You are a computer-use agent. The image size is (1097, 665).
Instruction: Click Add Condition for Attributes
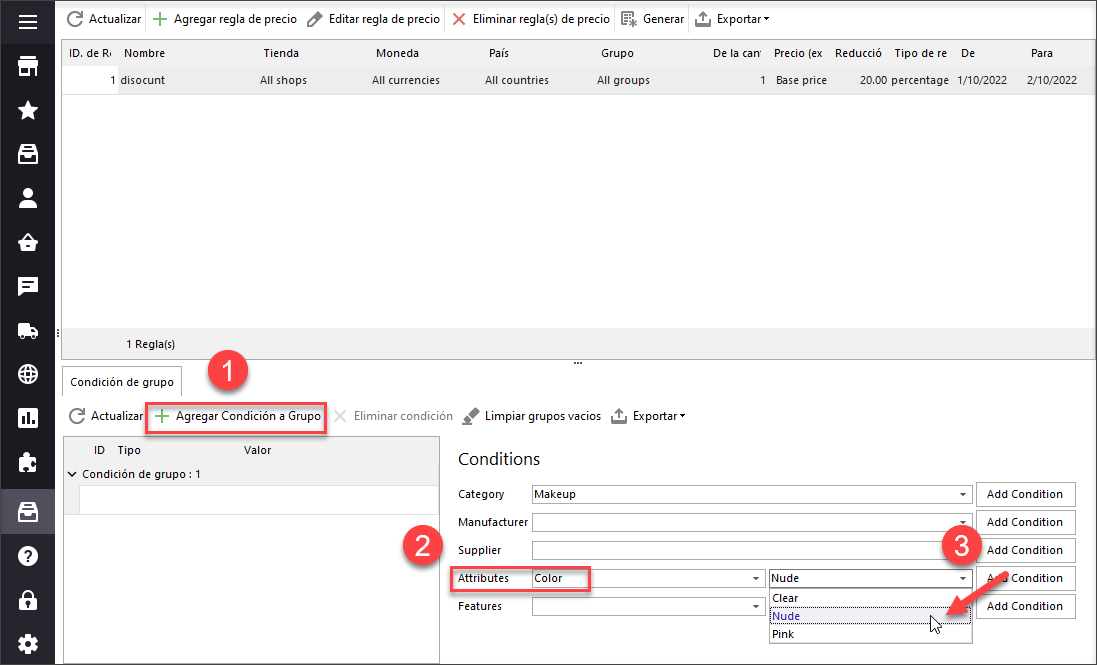(1025, 578)
